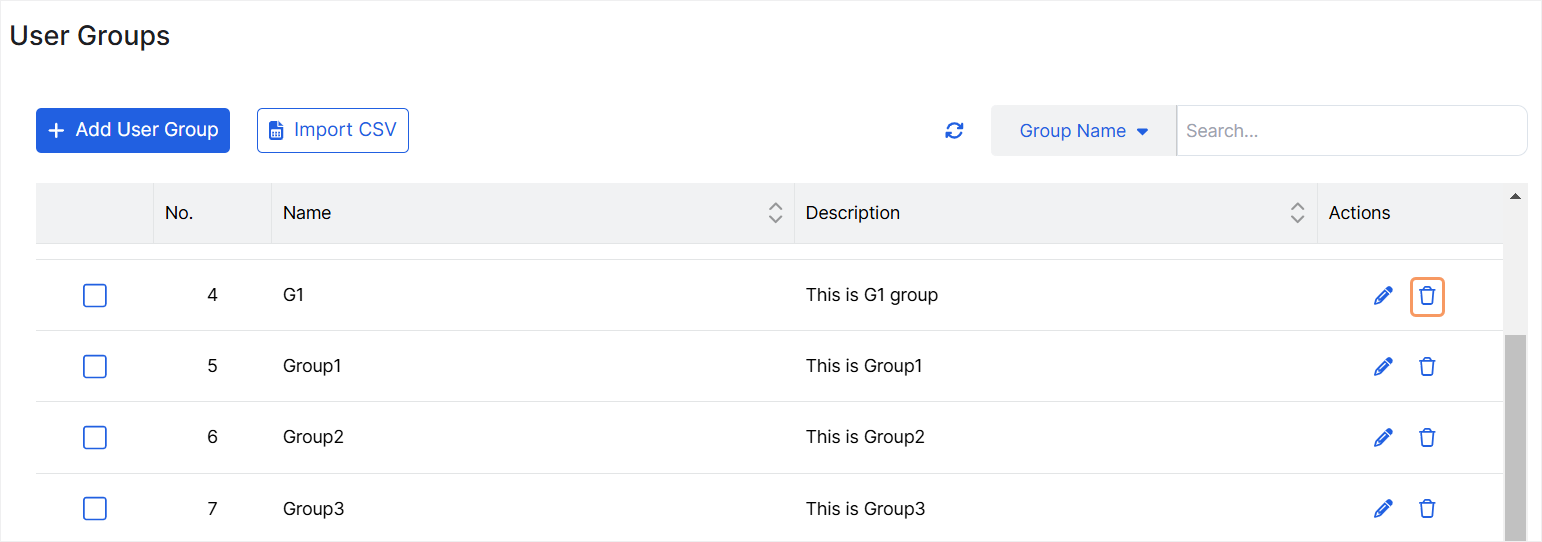This screenshot has width=1542, height=542.
Task: Click the pencil icon for Group3
Action: 1383,509
